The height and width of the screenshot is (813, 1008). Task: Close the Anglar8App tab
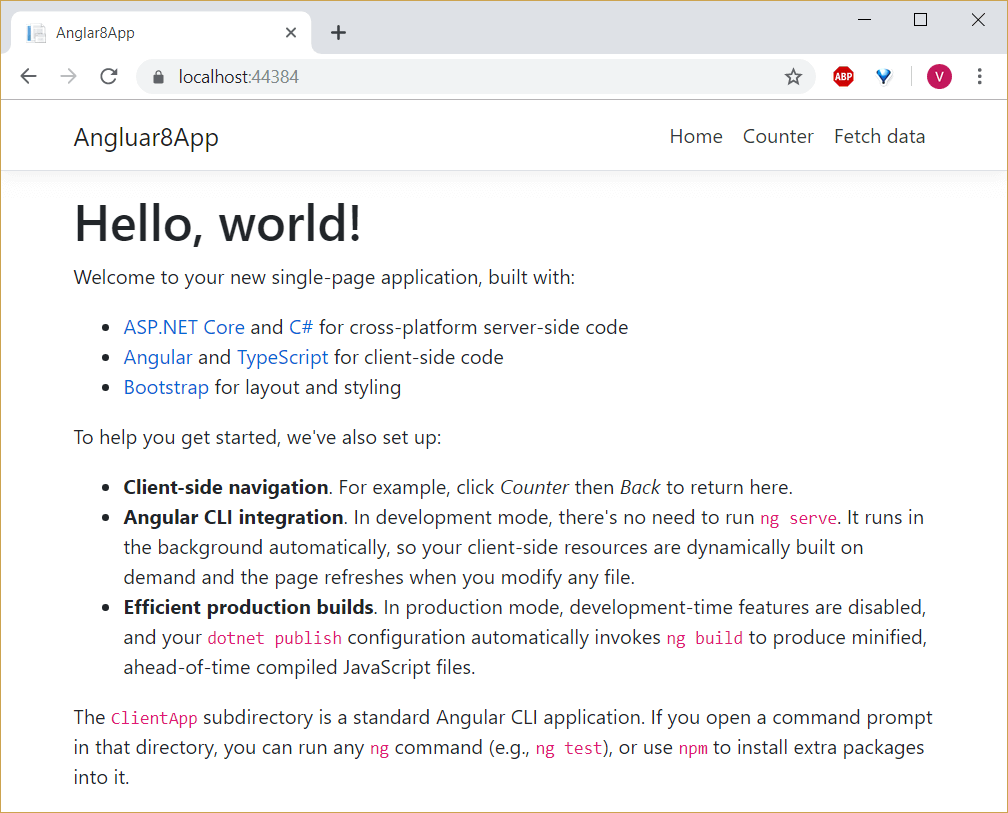pos(291,33)
